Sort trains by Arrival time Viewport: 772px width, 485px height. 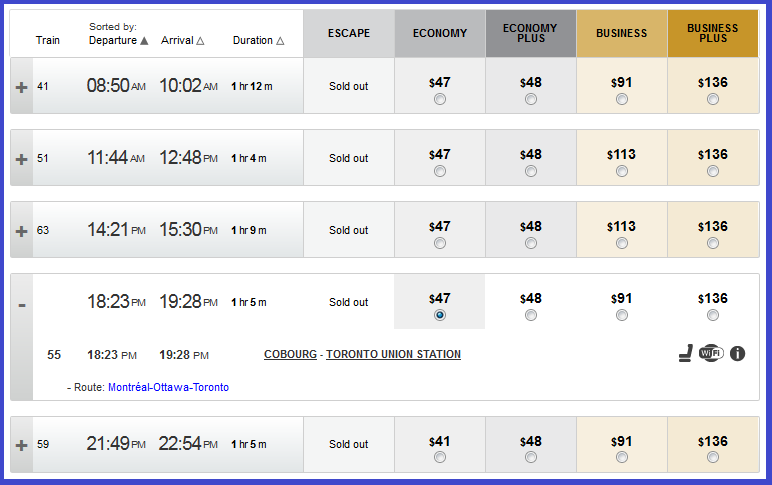point(182,40)
